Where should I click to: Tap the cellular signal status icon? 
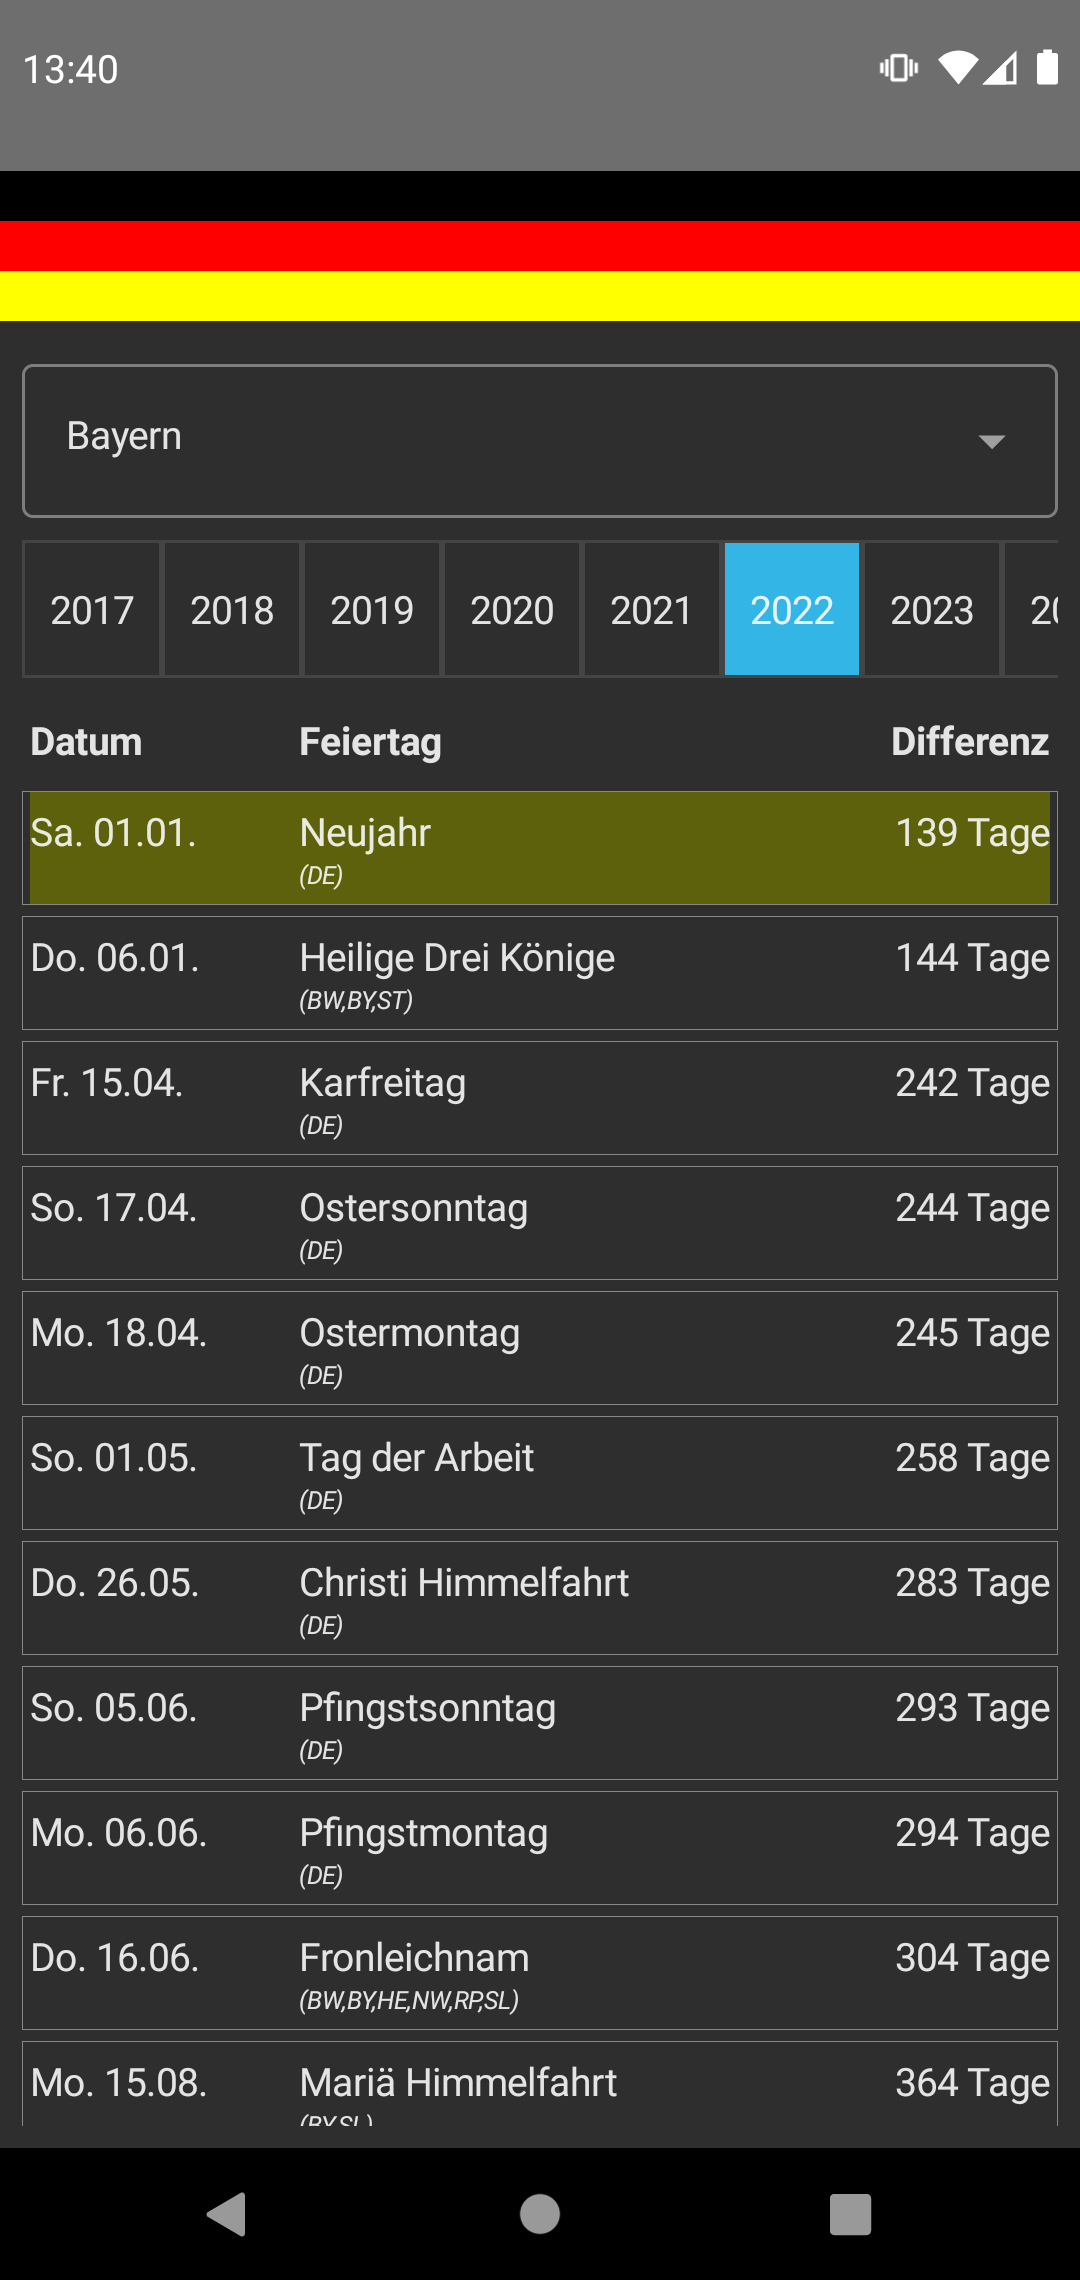coord(1001,68)
